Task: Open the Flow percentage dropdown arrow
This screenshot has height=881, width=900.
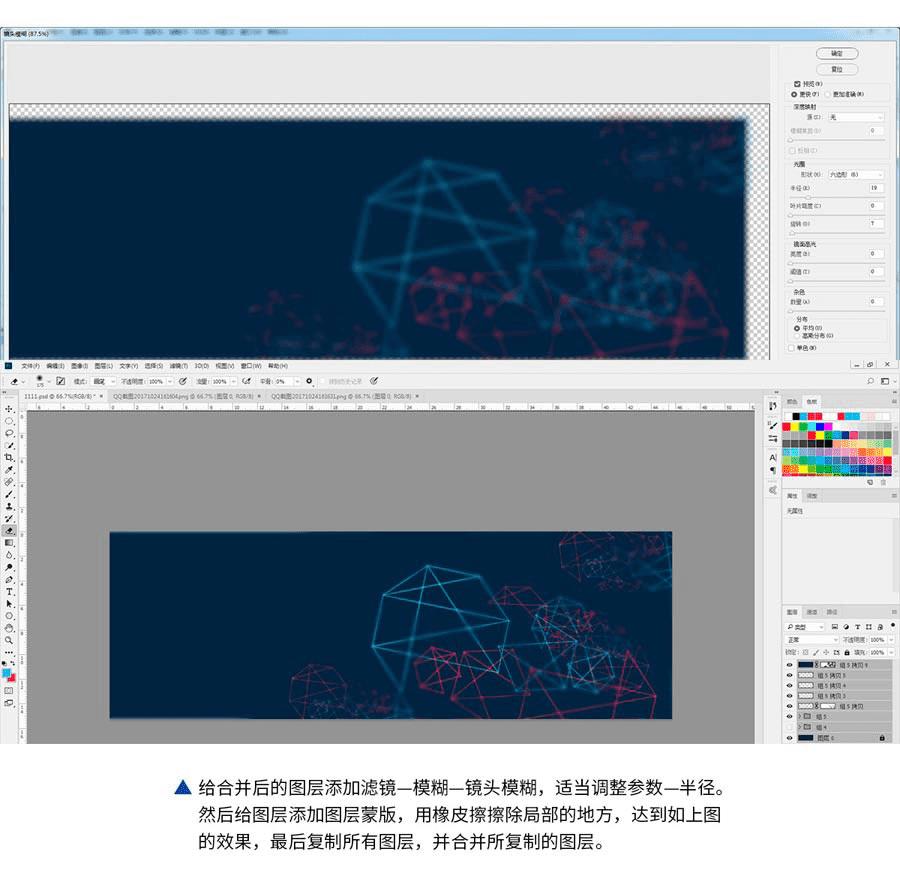Action: coord(234,382)
